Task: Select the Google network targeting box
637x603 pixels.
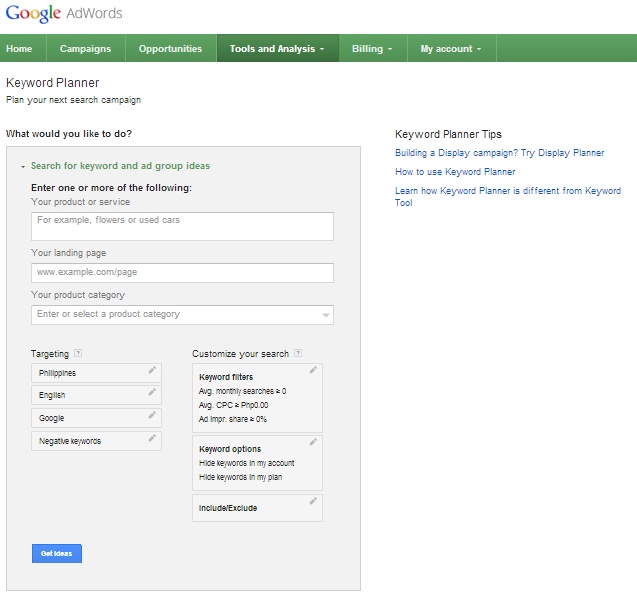Action: click(x=96, y=418)
